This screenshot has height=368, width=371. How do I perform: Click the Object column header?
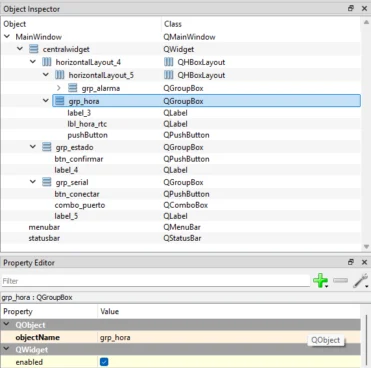[81, 24]
